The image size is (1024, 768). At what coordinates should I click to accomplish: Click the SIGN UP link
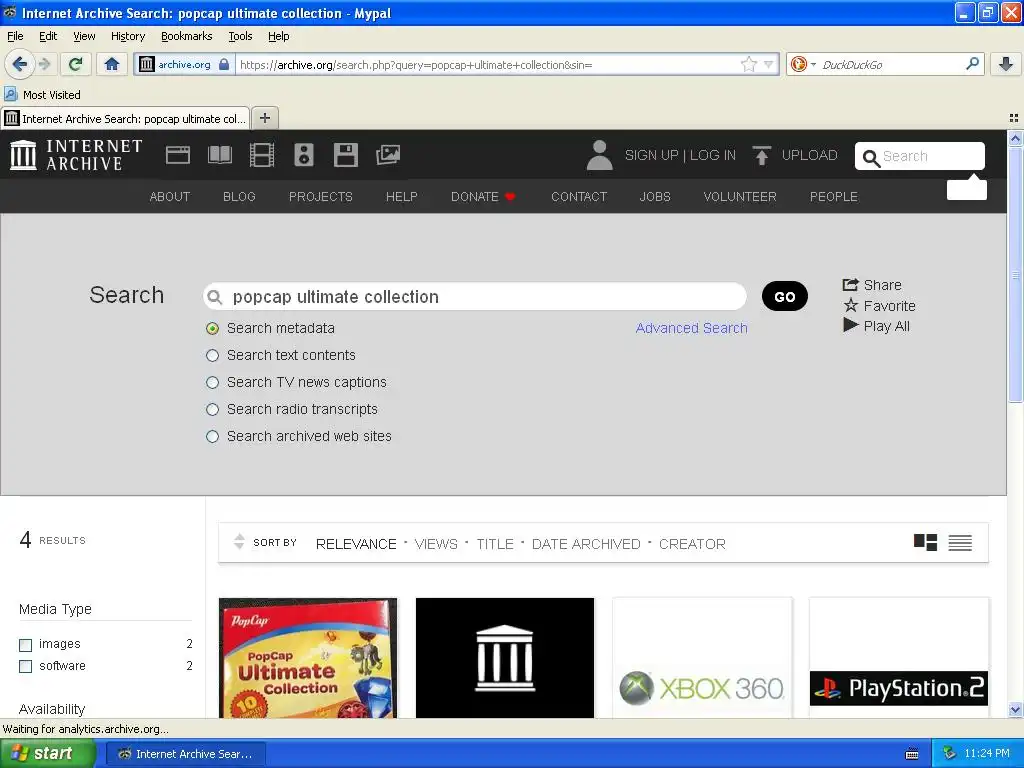651,155
